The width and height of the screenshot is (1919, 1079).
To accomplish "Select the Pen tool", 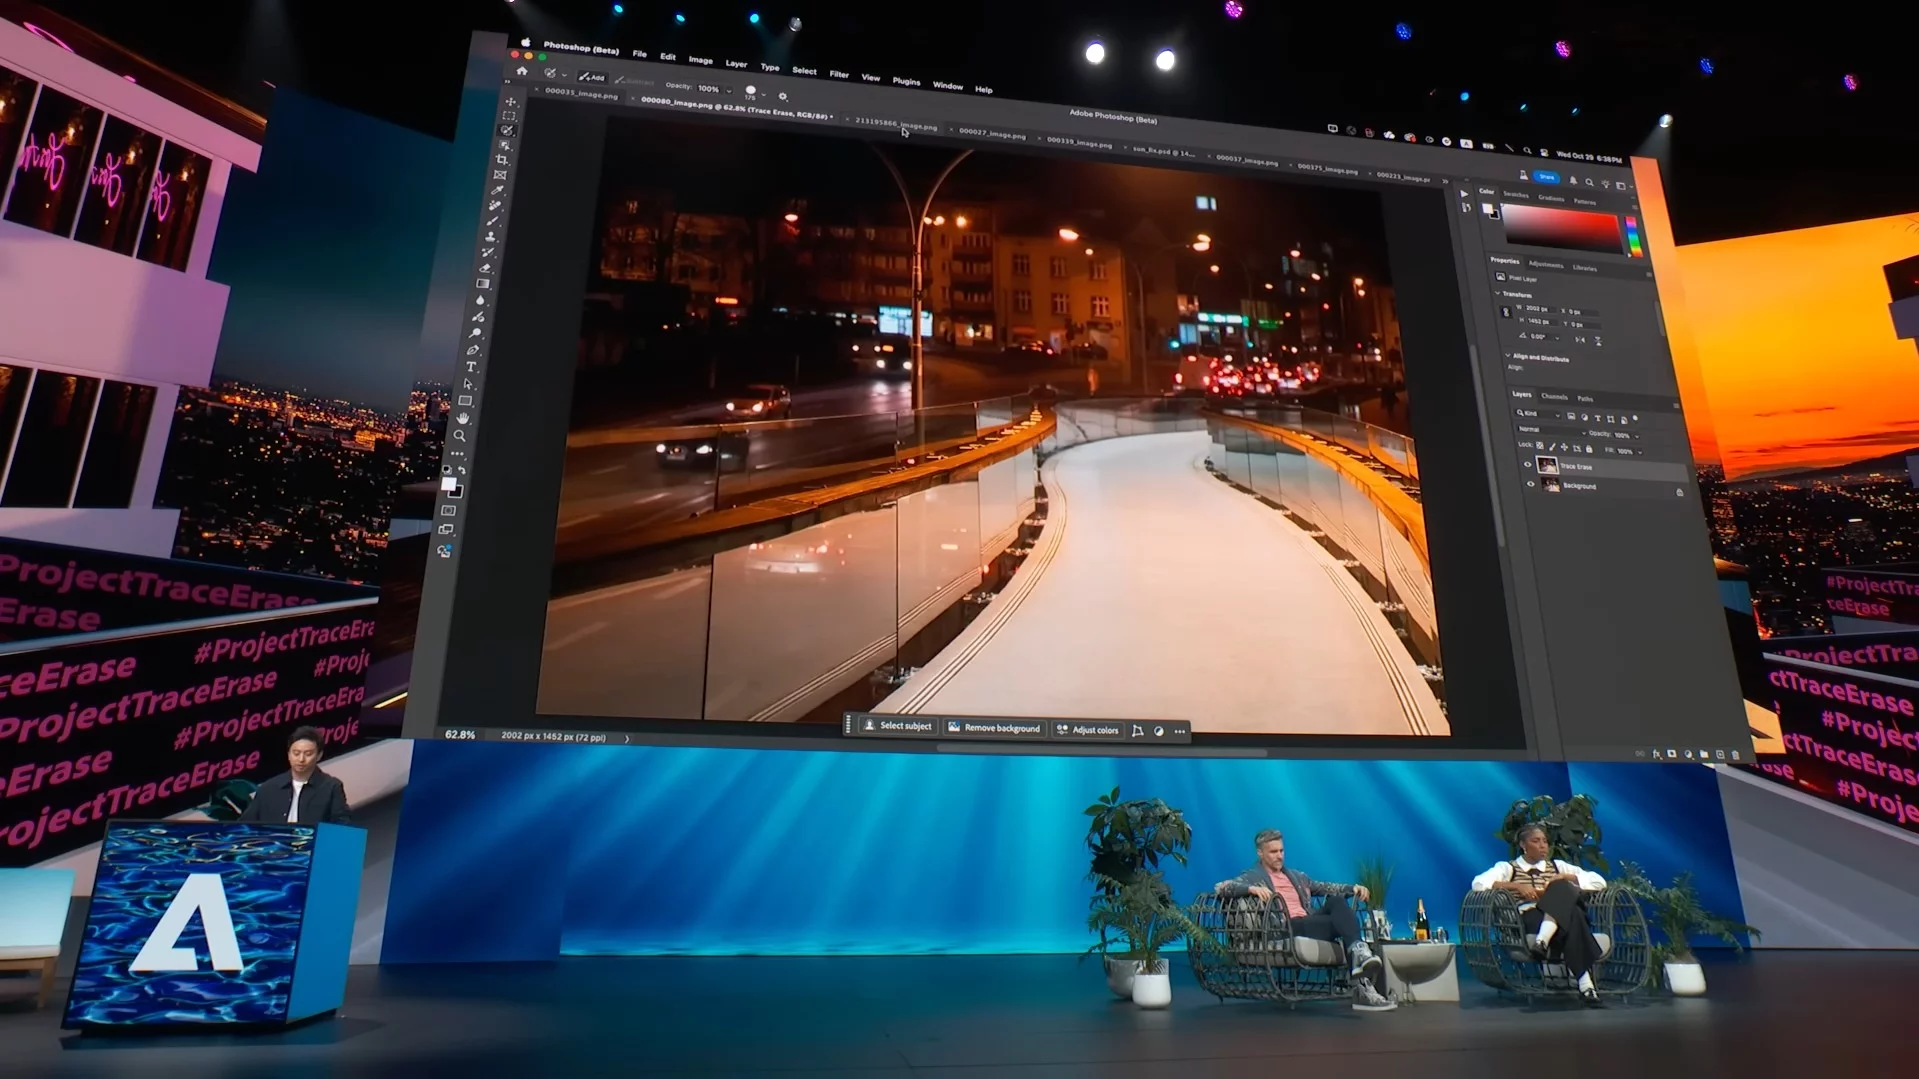I will tap(473, 350).
